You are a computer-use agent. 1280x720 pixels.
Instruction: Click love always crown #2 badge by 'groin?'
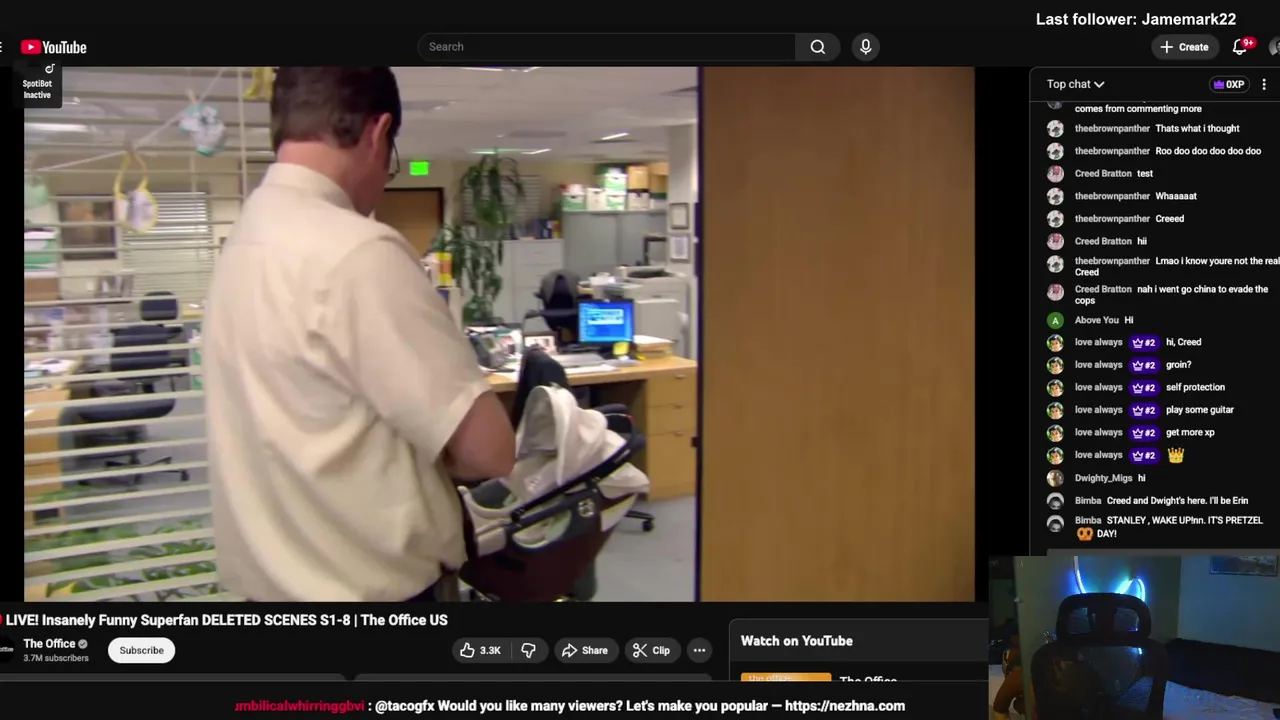[1143, 365]
